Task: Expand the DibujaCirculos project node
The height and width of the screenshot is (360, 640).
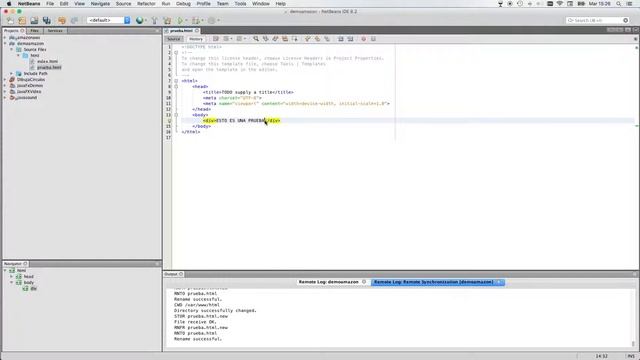Action: click(5, 80)
